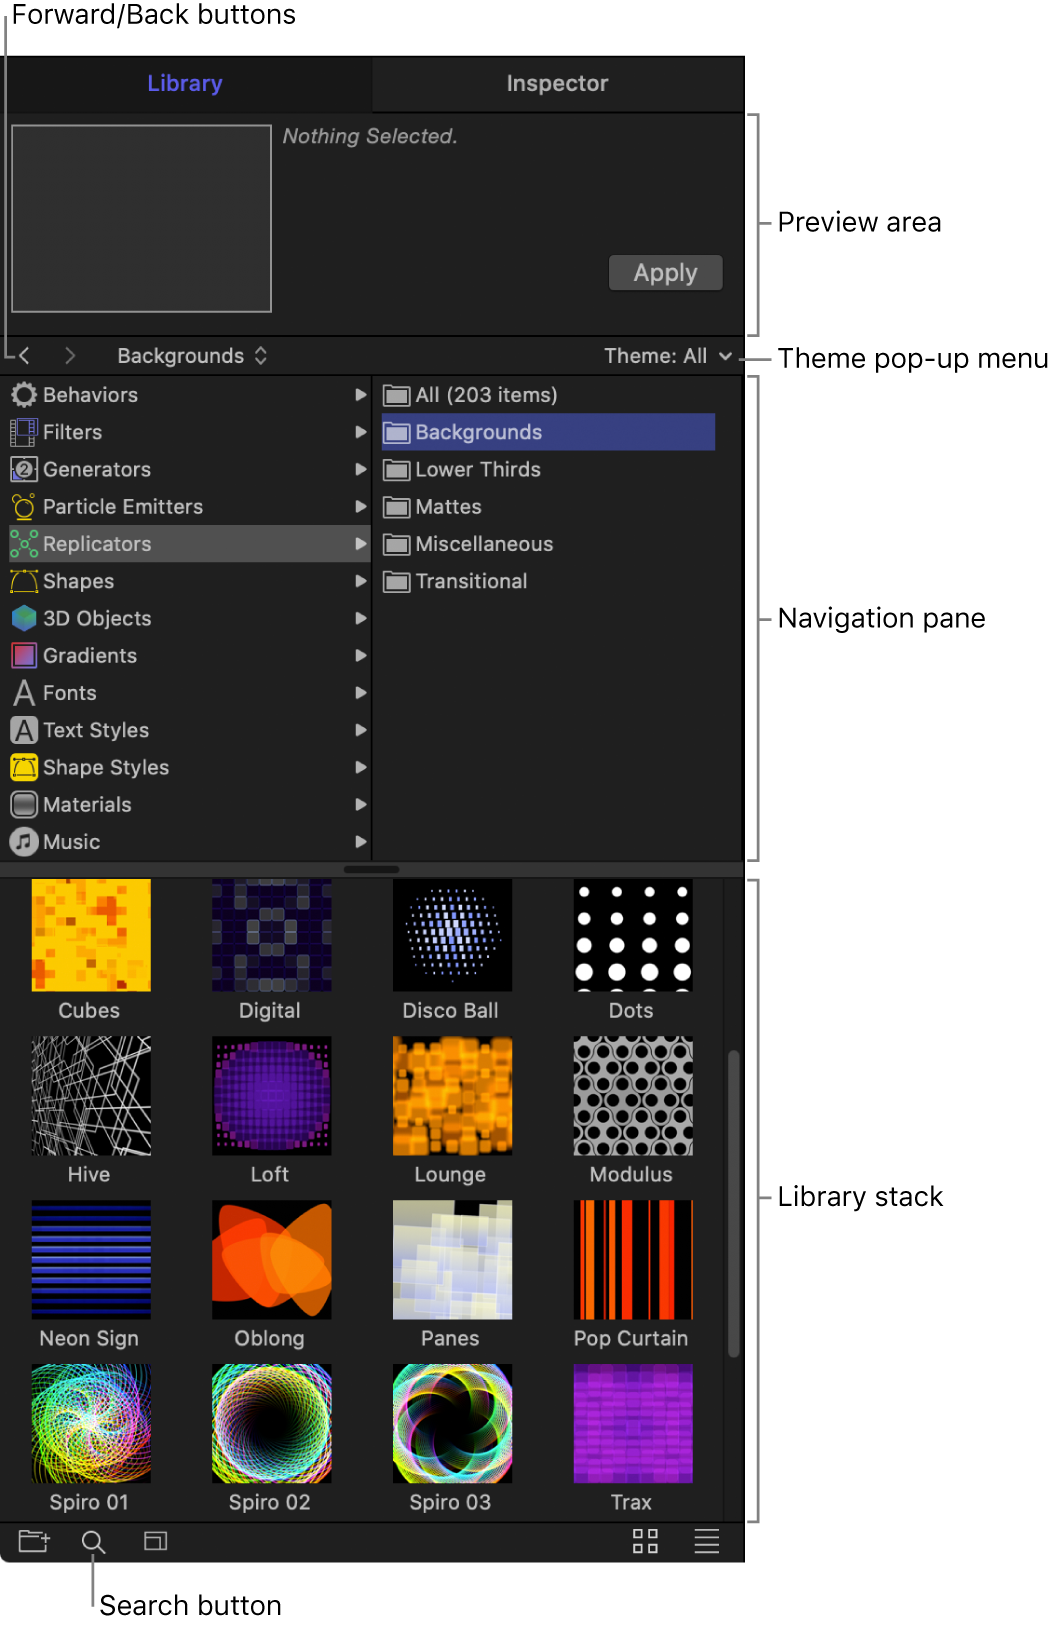
Task: Select the Disco Ball replicator thumbnail
Action: tap(452, 935)
